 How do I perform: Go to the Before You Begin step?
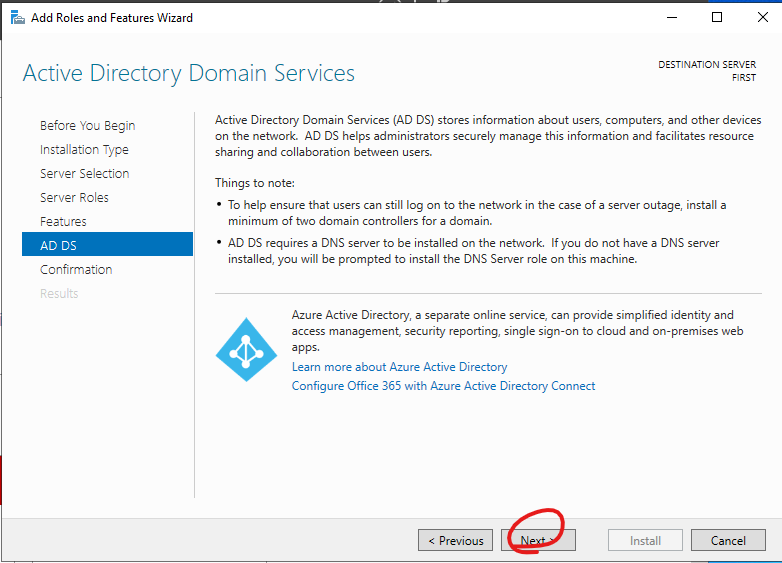(x=87, y=126)
